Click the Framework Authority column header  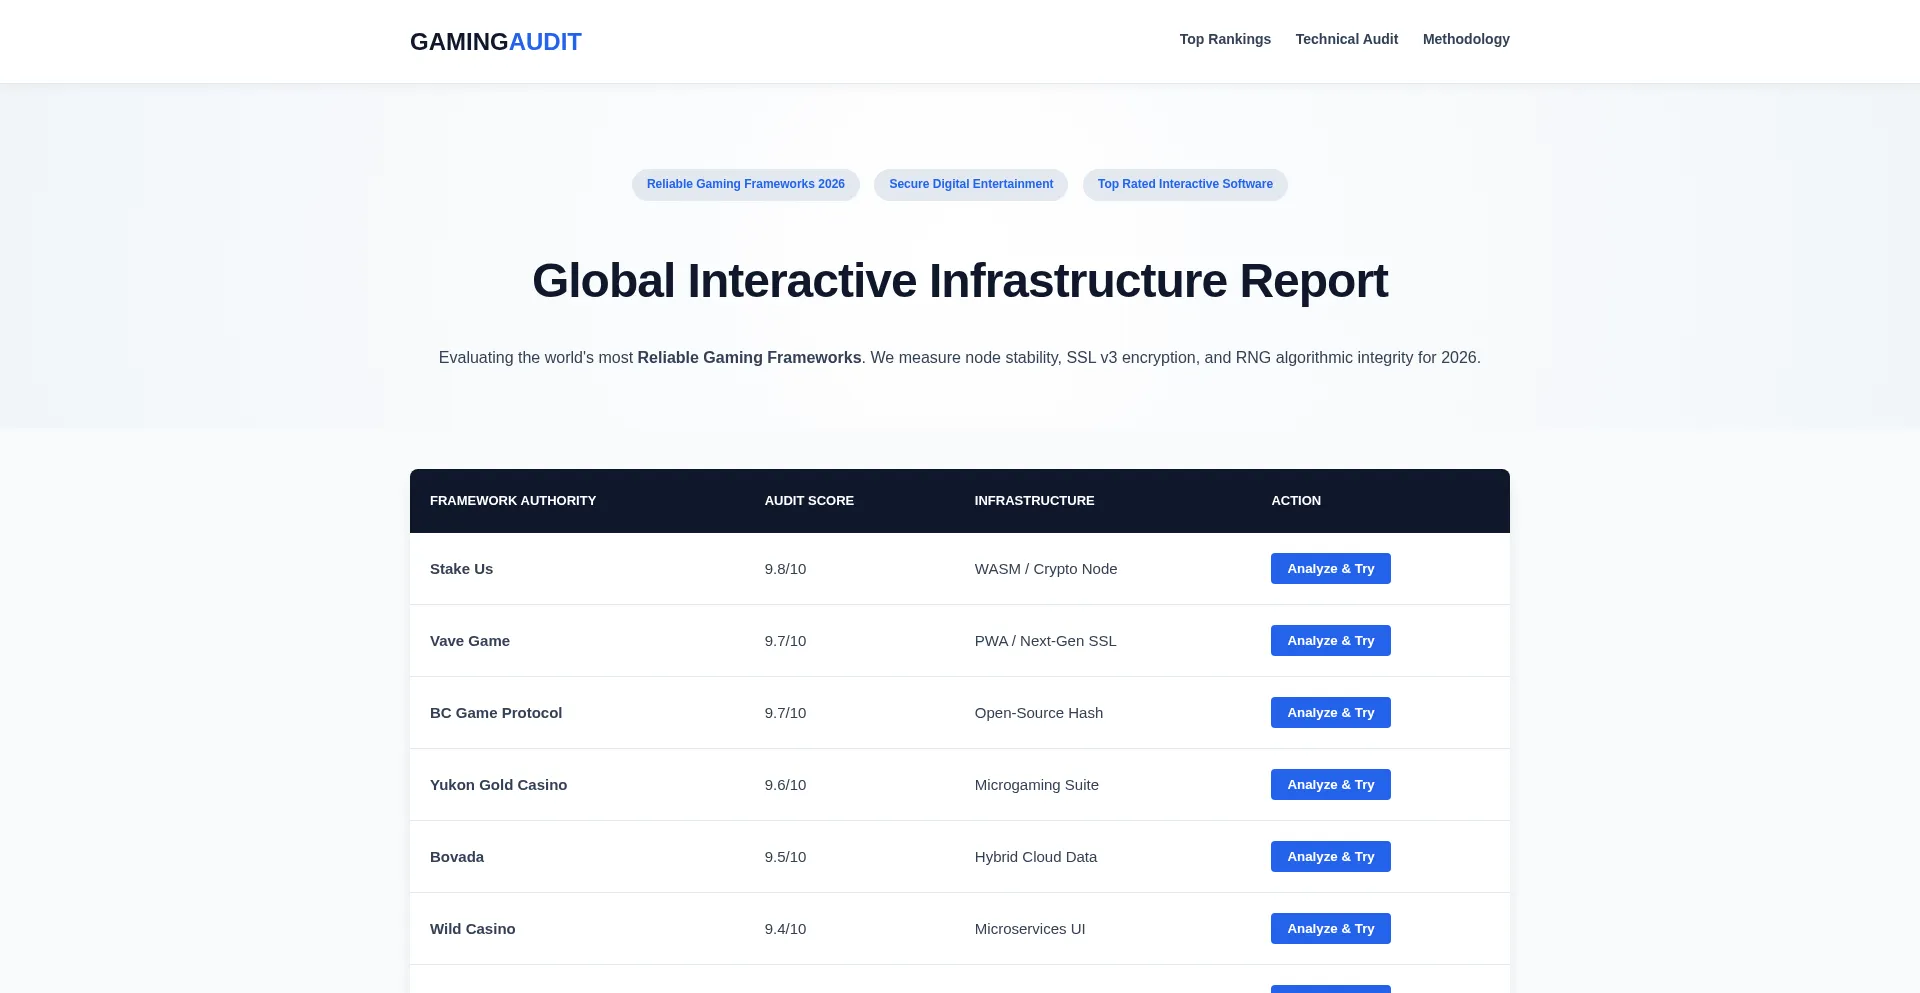[x=513, y=501]
